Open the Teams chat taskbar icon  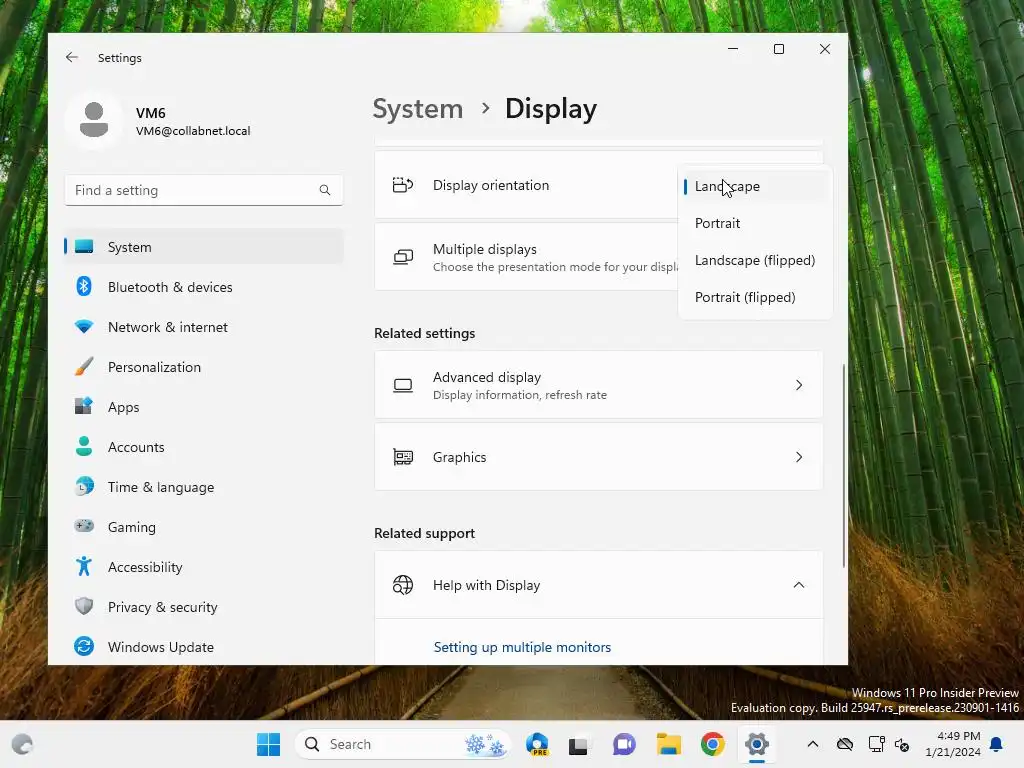tap(624, 744)
